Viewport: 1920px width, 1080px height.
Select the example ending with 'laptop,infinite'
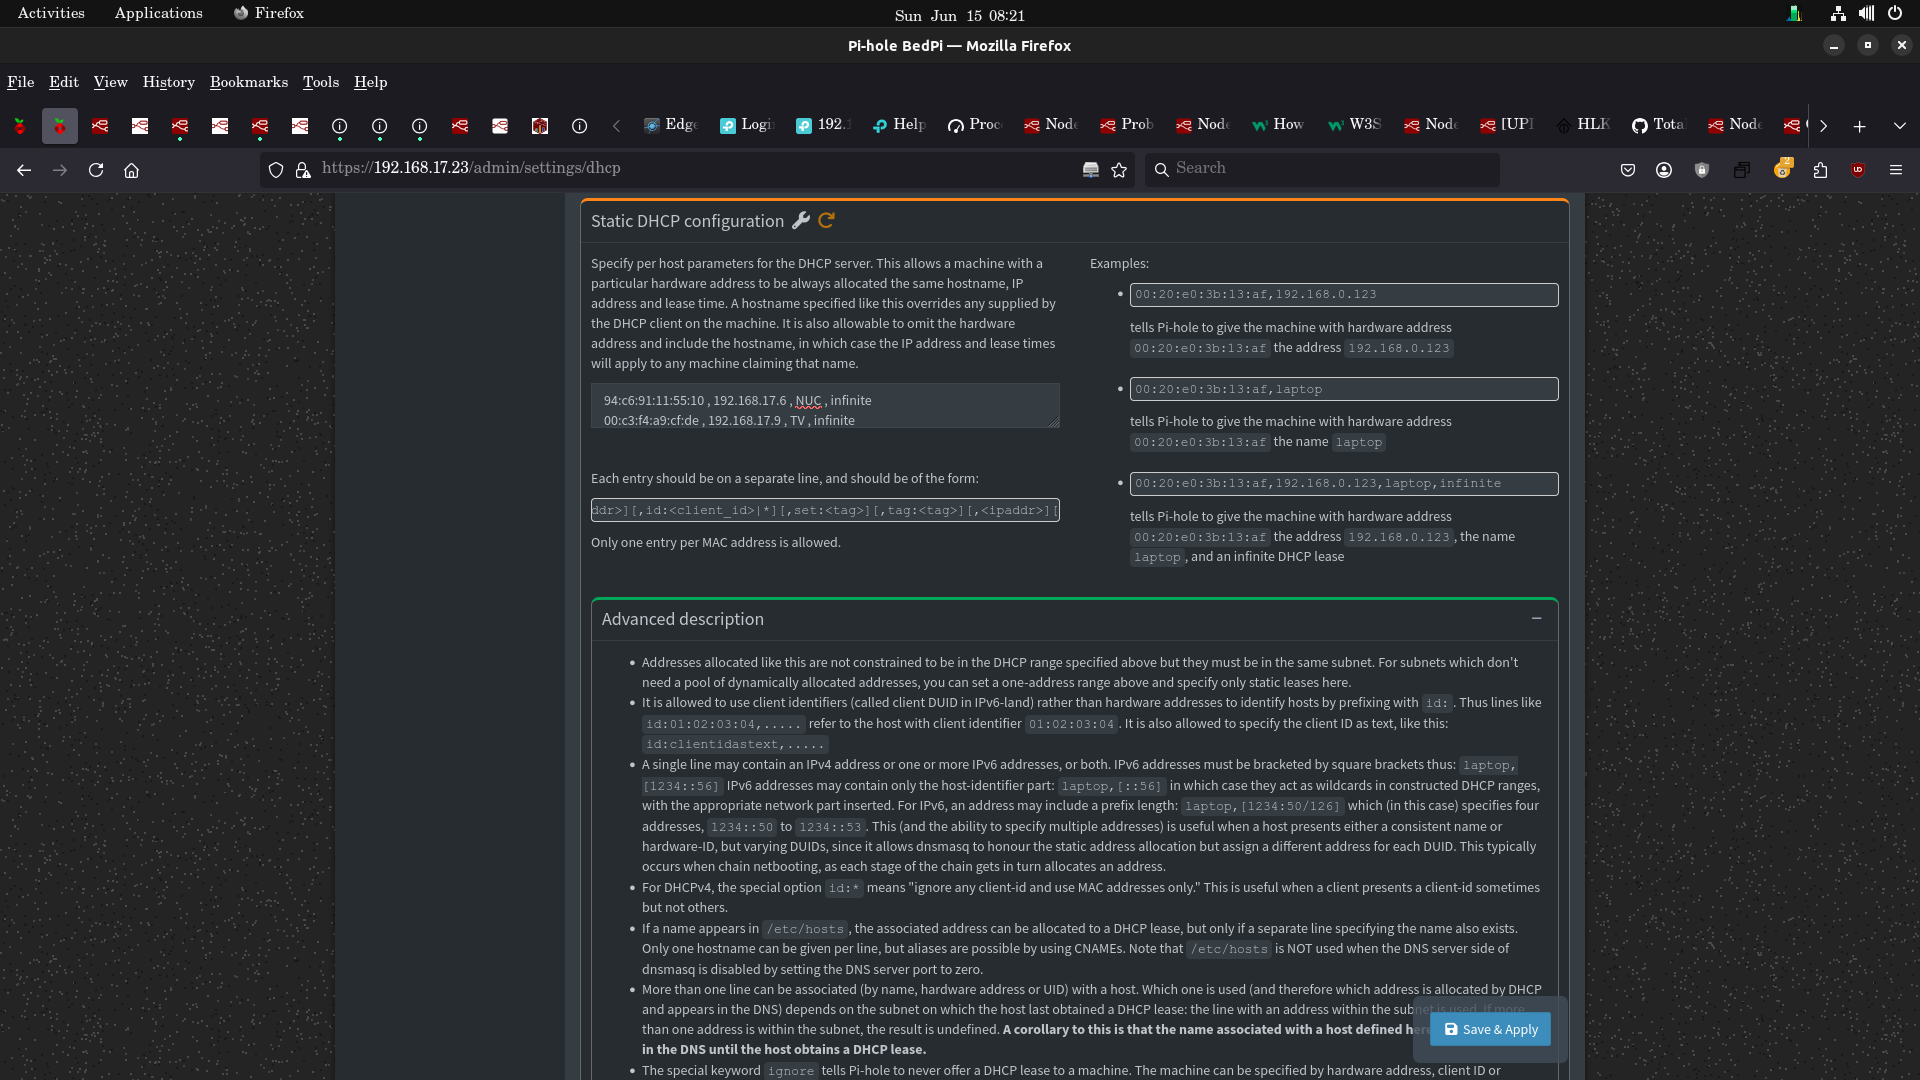(1344, 483)
